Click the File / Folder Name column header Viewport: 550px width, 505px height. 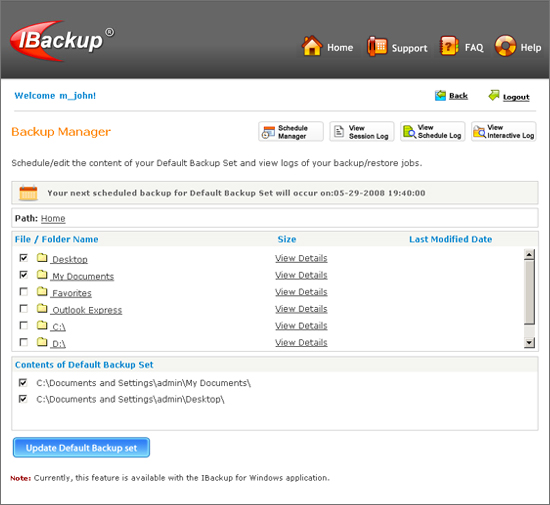pyautogui.click(x=56, y=240)
